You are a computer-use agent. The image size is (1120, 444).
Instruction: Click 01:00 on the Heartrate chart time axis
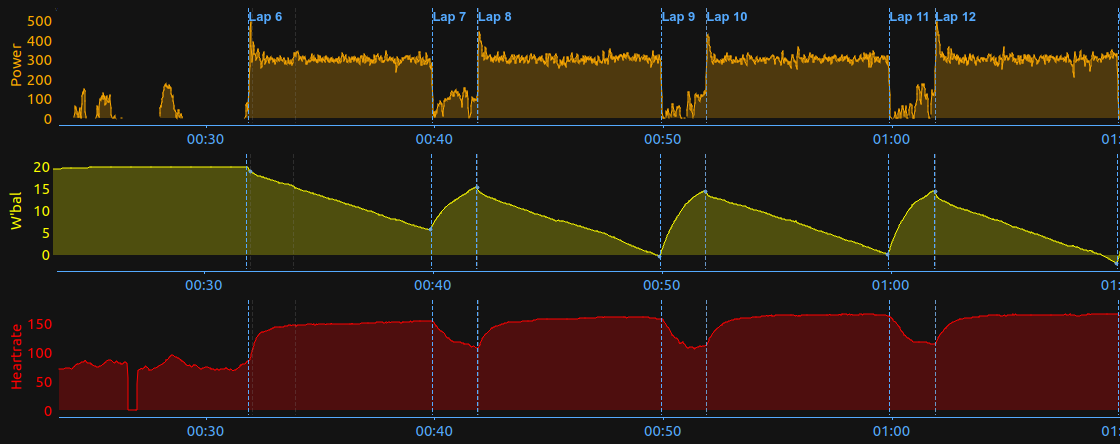pyautogui.click(x=891, y=431)
